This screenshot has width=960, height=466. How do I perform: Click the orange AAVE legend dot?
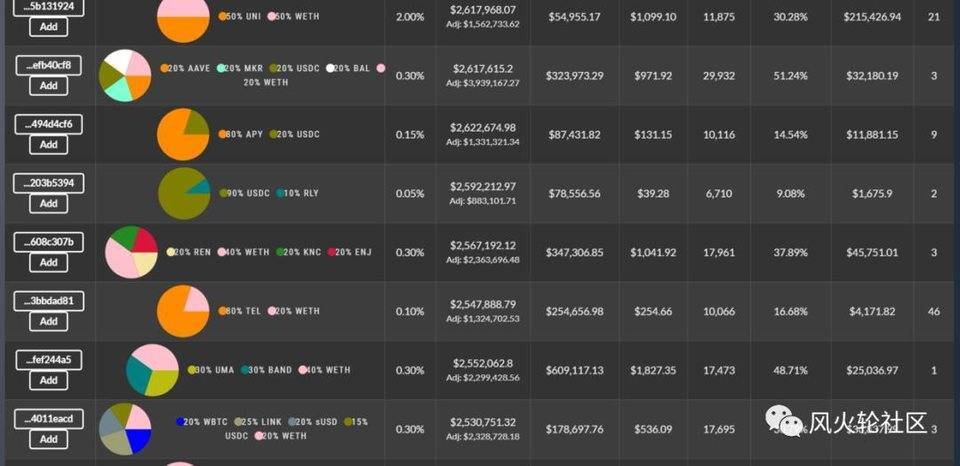point(165,68)
